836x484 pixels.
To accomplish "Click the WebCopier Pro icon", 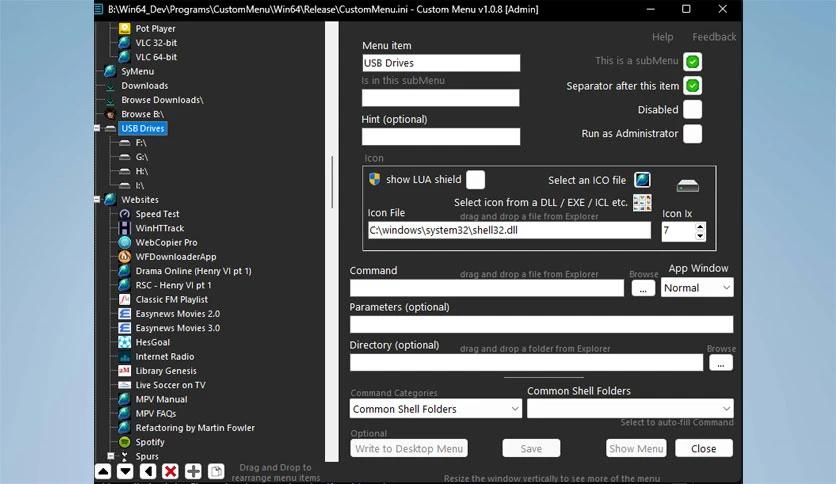I will click(x=124, y=243).
